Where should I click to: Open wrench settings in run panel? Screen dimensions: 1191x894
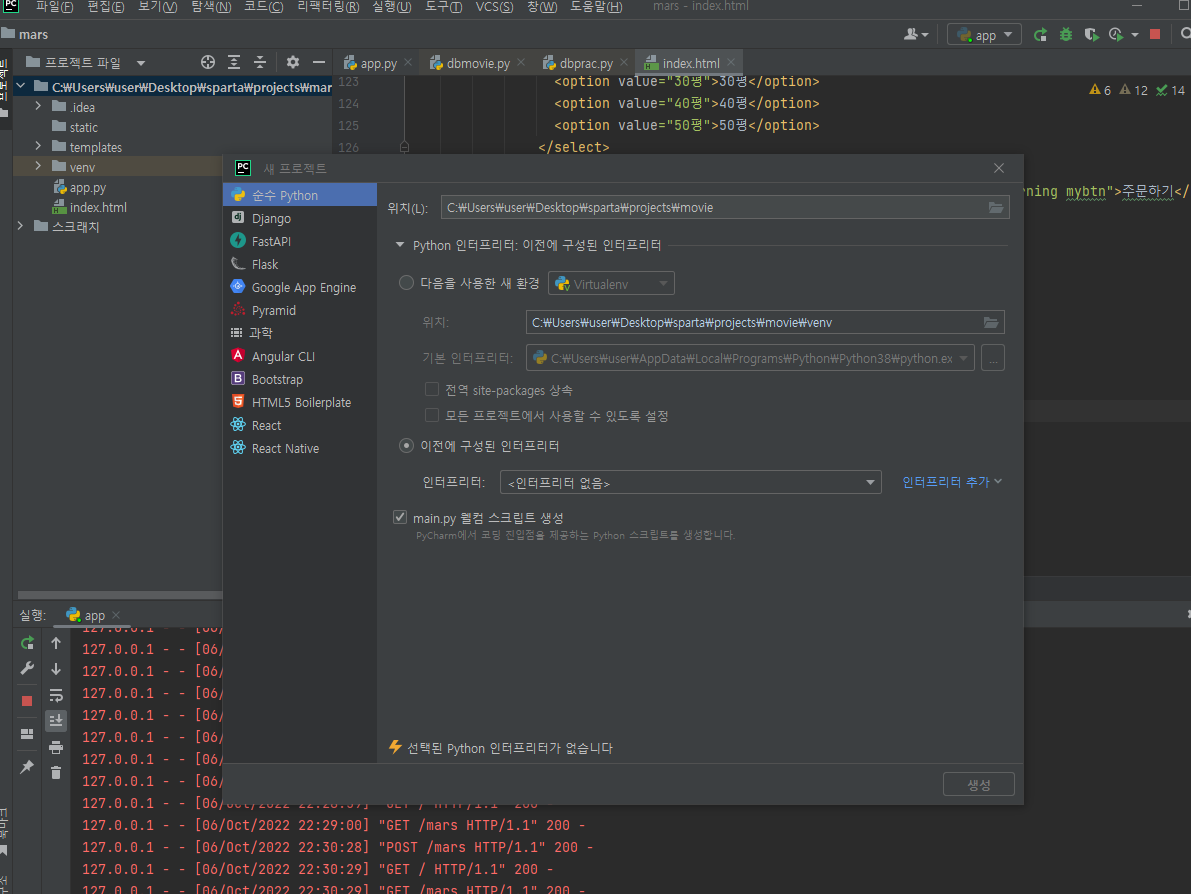[27, 668]
